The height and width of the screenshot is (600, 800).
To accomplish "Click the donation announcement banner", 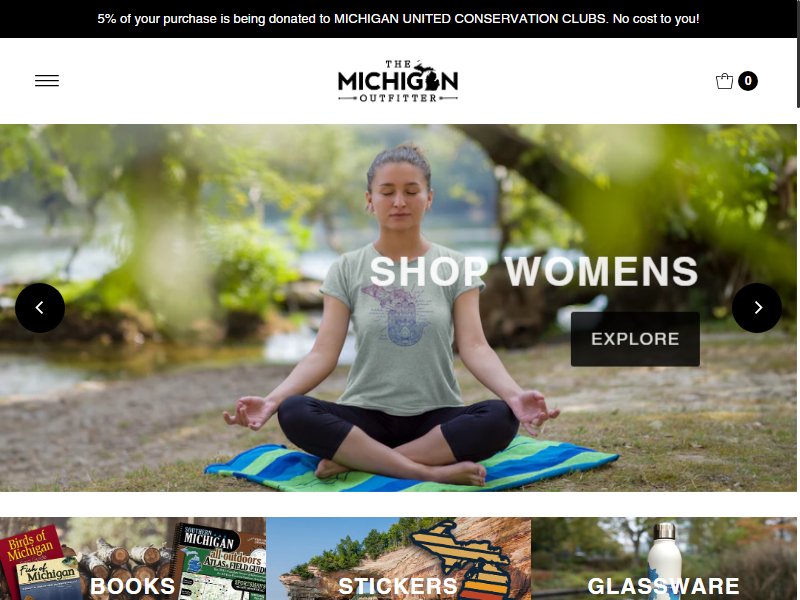I will pos(398,19).
